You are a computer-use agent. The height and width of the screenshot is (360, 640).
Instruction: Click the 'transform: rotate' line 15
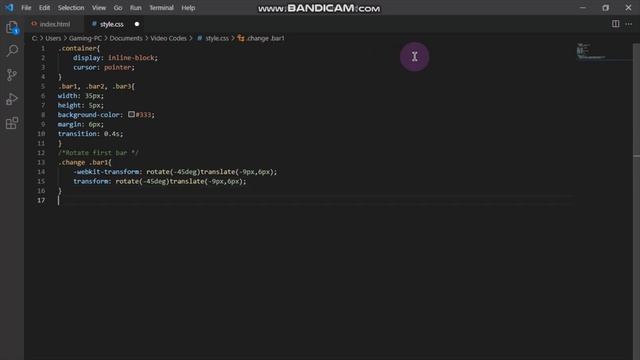click(160, 182)
